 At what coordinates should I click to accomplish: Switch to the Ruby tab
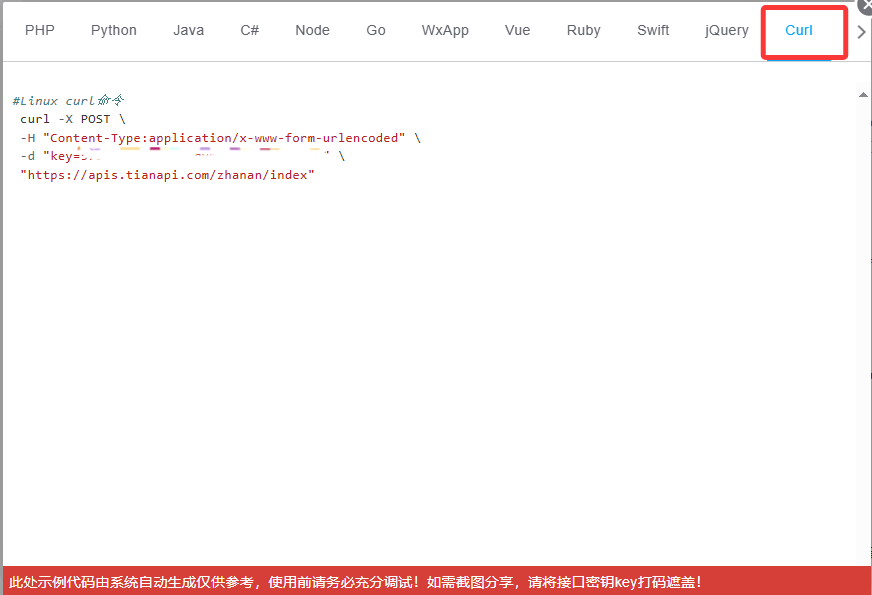pos(583,30)
